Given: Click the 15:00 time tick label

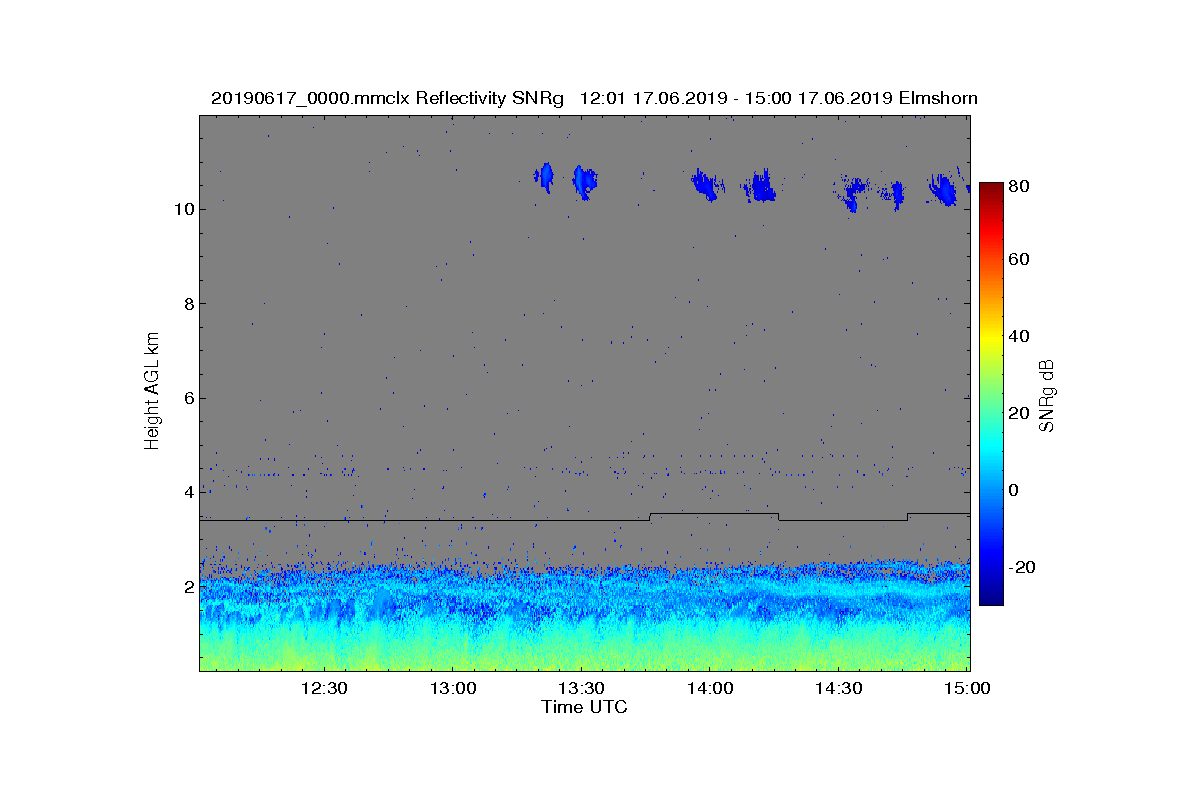Looking at the screenshot, I should (967, 688).
